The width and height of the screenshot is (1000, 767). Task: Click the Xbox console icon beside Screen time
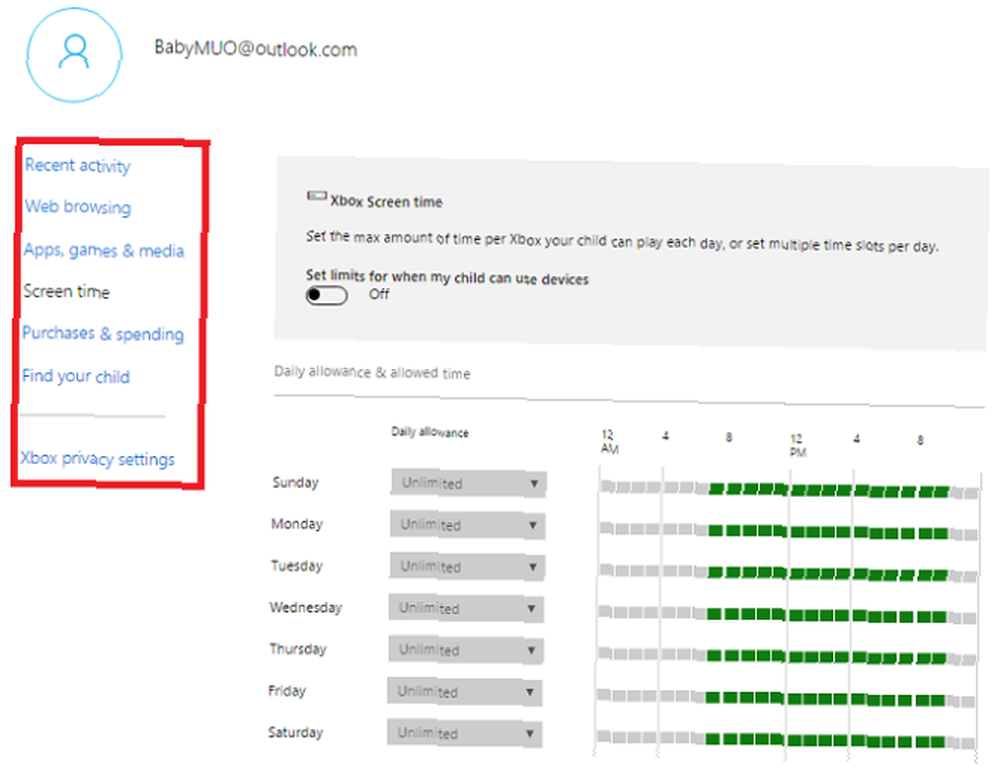tap(316, 196)
